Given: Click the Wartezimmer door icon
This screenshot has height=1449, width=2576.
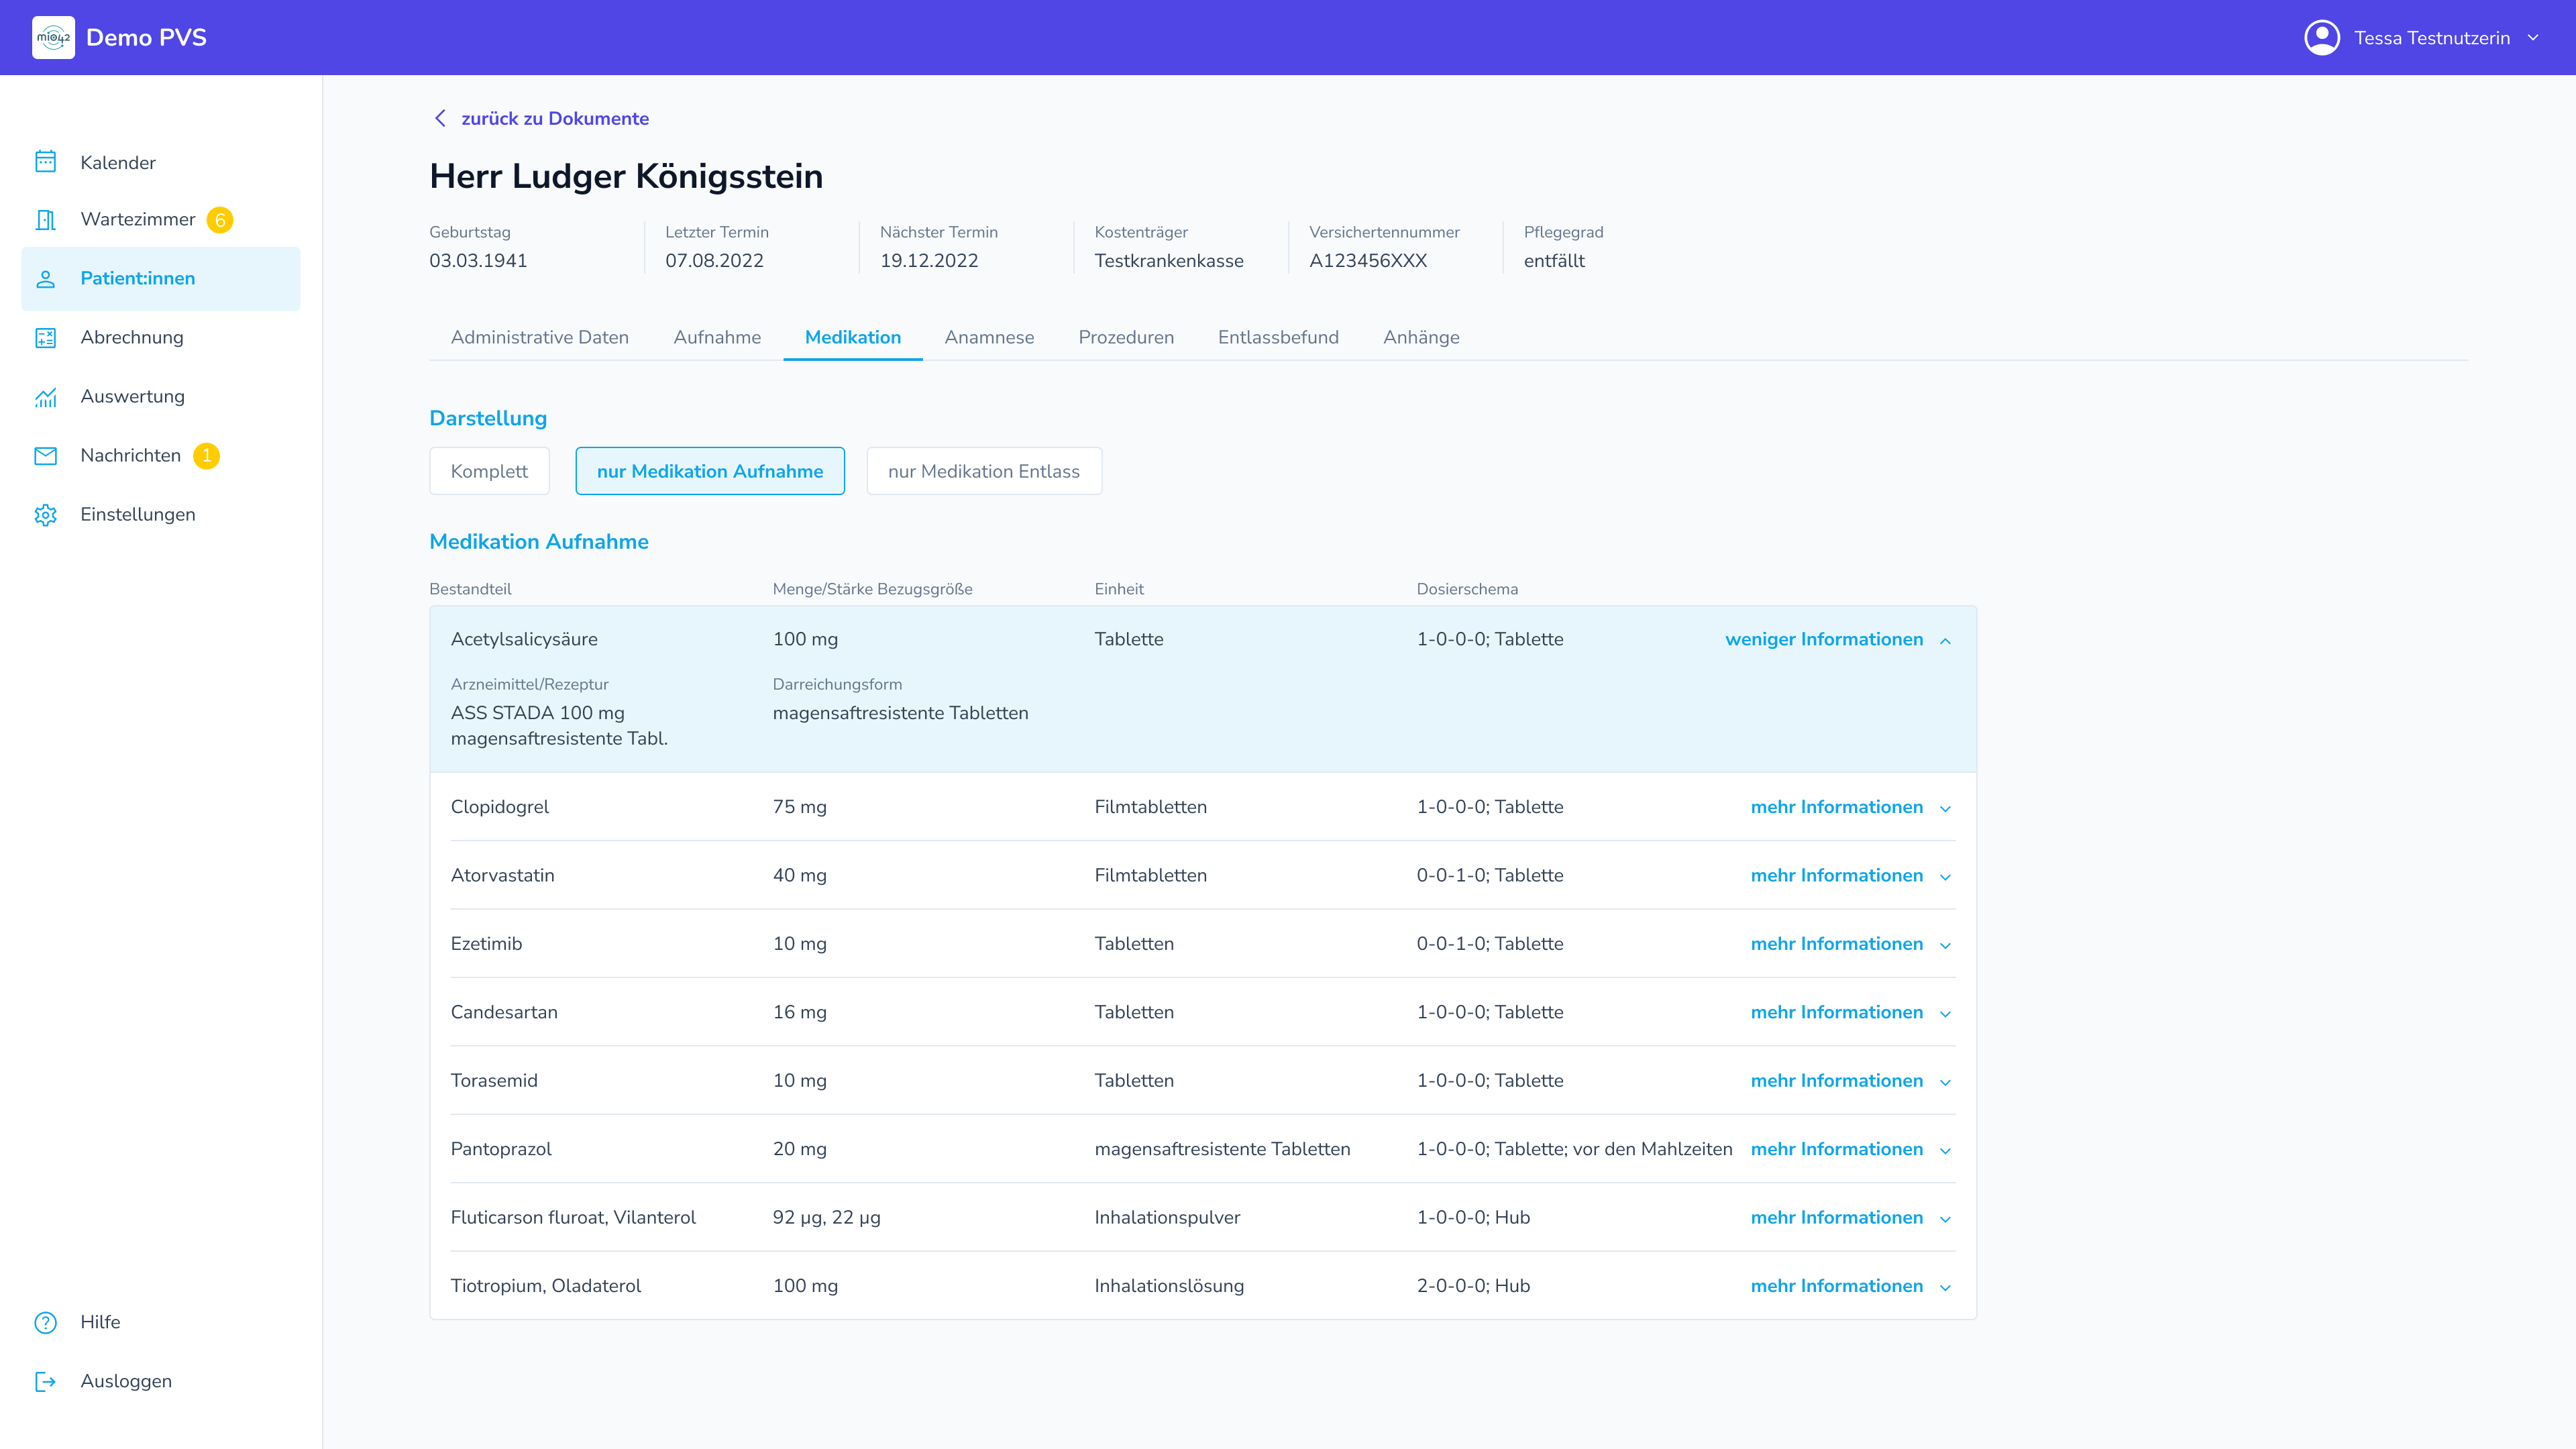Looking at the screenshot, I should [46, 220].
